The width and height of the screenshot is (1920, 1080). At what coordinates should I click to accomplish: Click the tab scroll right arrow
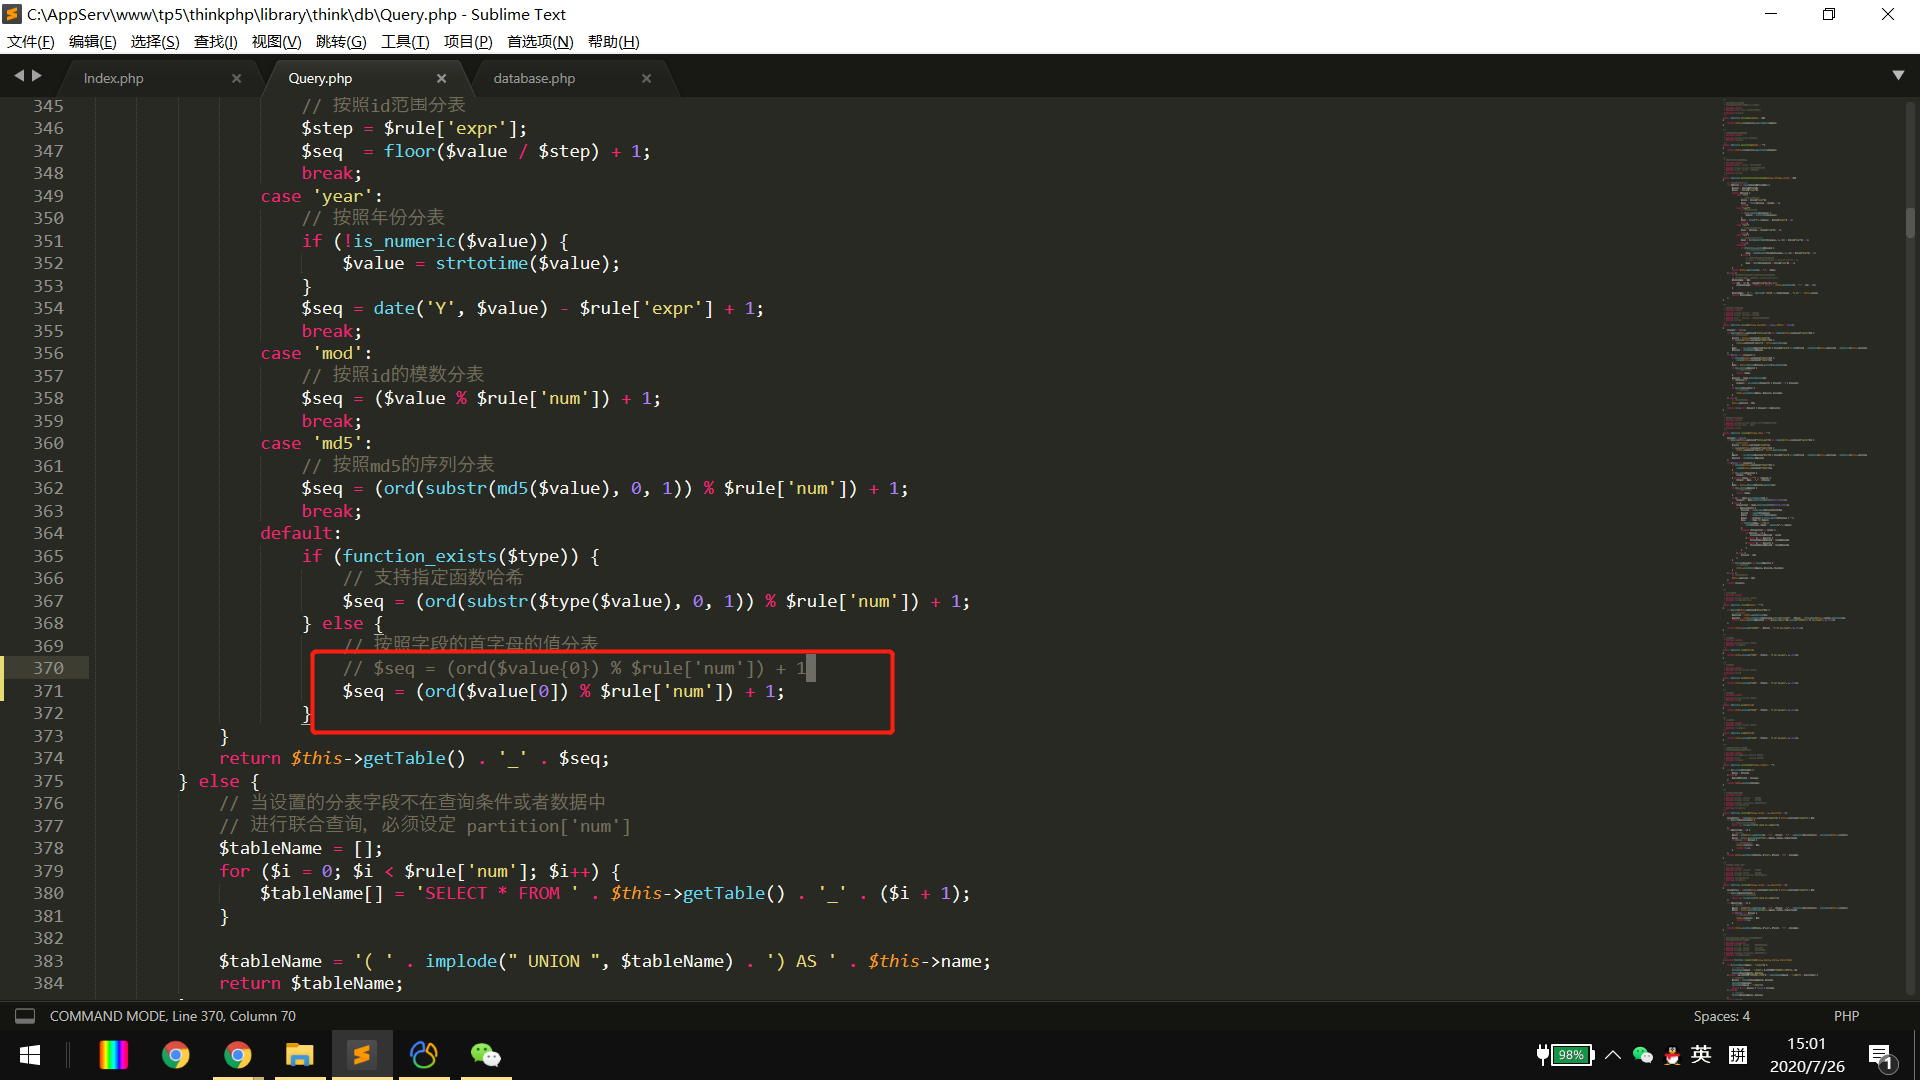[37, 76]
